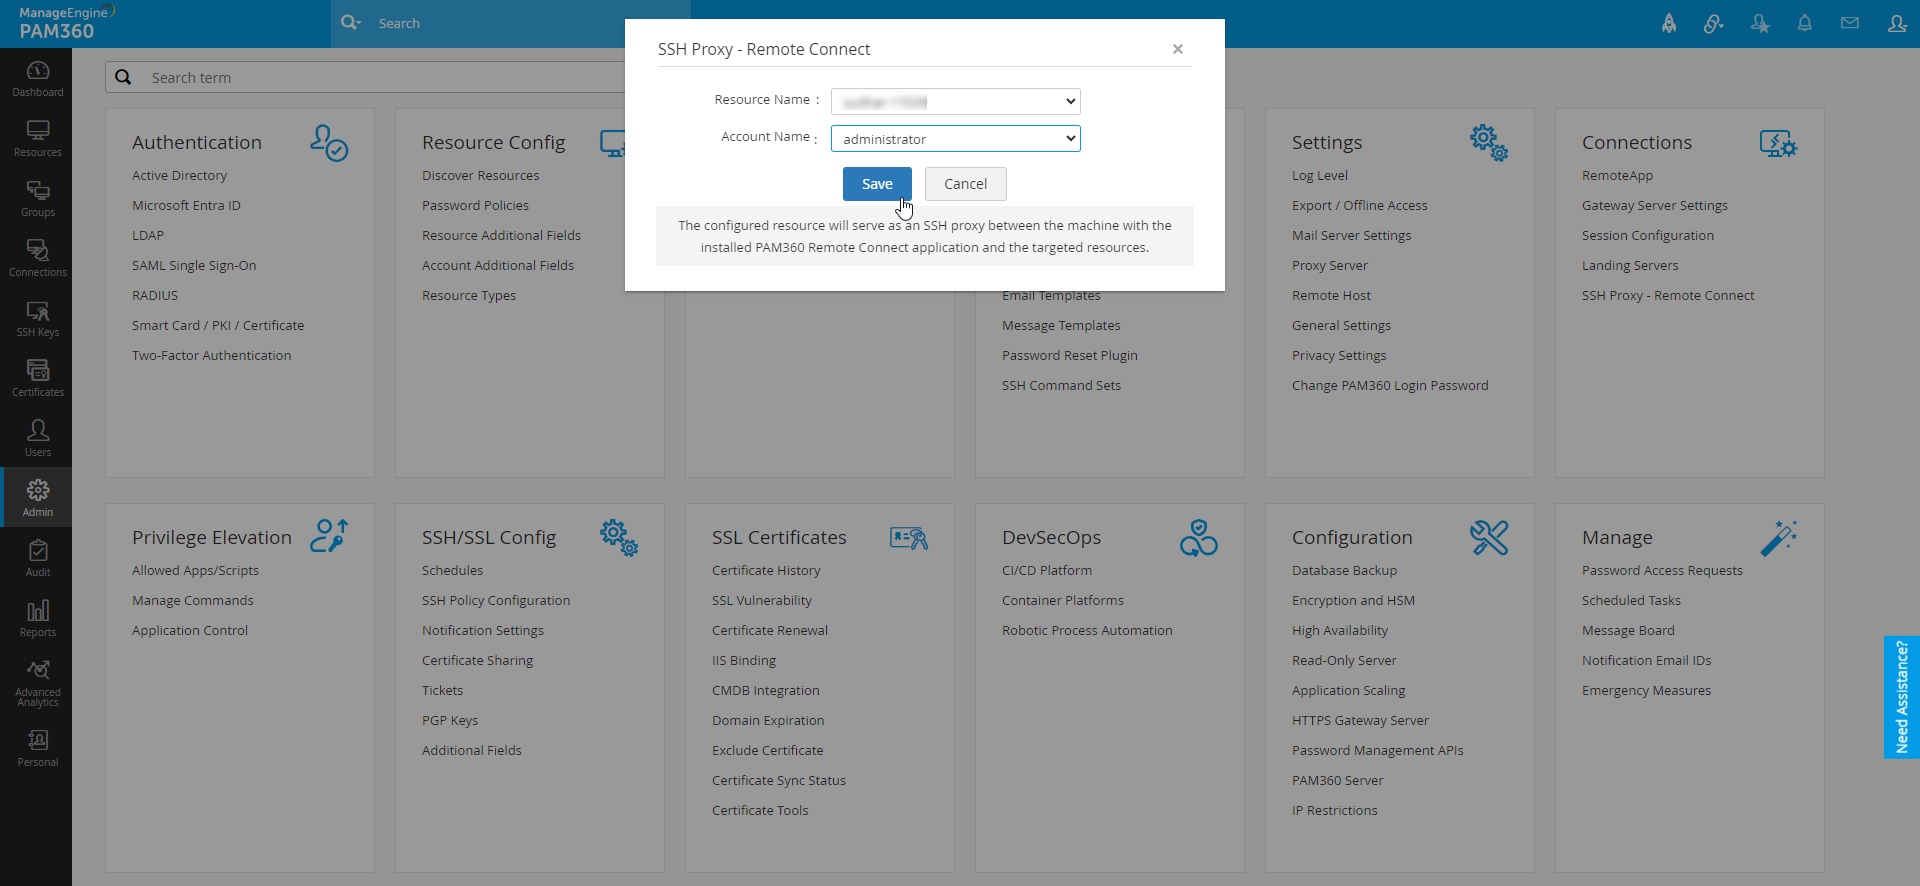Open Password Reset Plugin link

[x=1069, y=355]
